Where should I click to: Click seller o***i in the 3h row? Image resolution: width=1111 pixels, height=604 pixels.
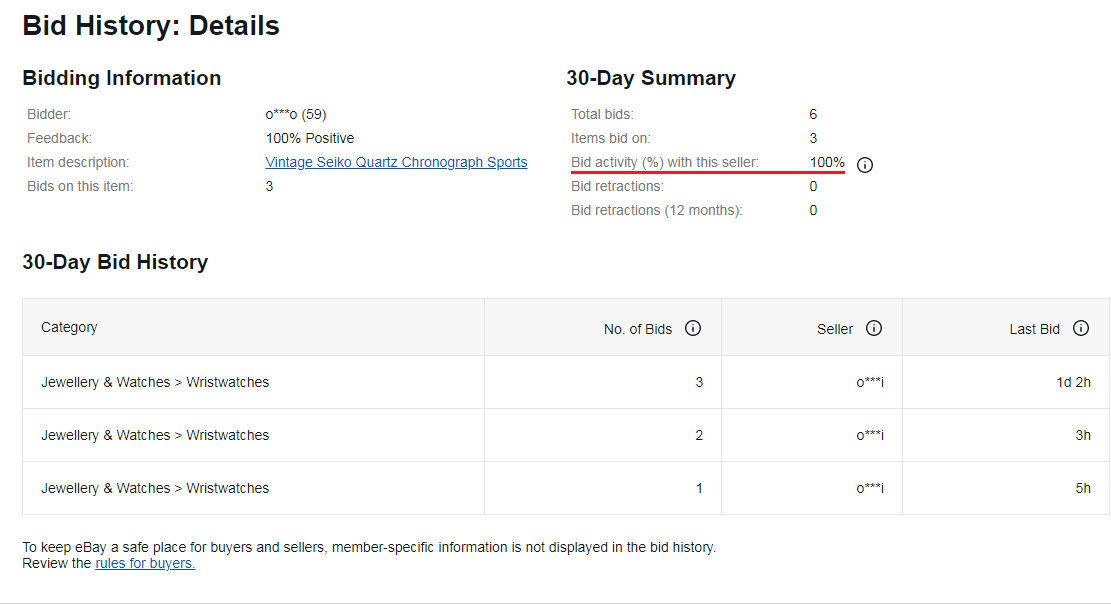click(870, 435)
